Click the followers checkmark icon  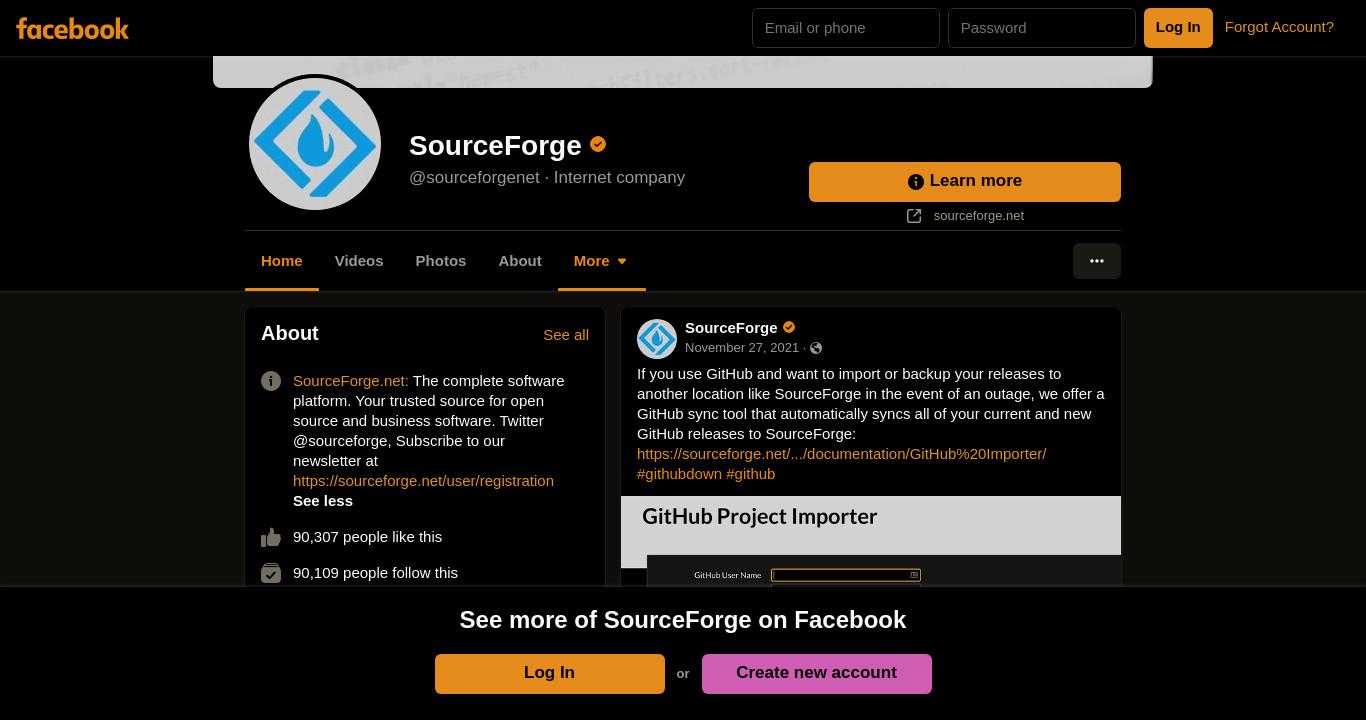[x=271, y=573]
